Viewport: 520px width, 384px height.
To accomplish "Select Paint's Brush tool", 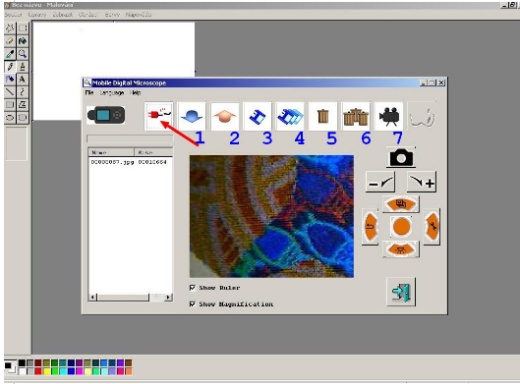I will pos(22,66).
